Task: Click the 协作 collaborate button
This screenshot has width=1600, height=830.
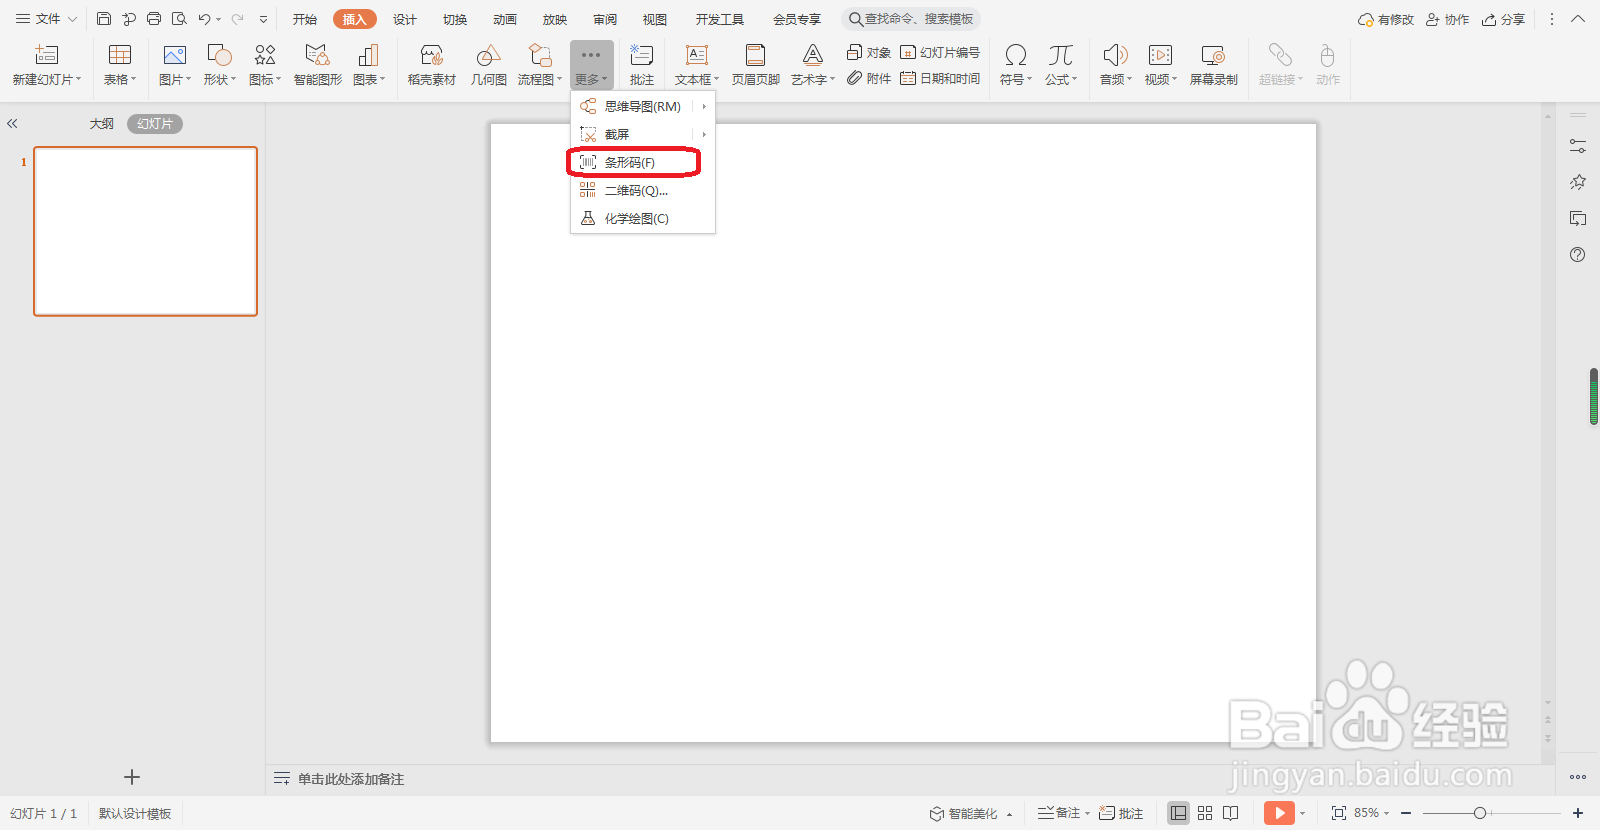Action: coord(1448,19)
